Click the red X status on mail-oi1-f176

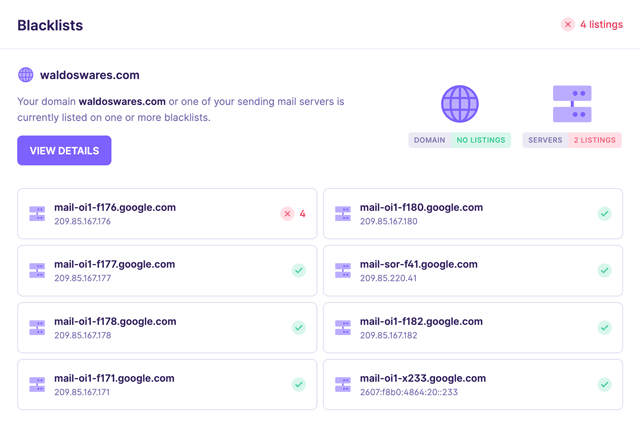point(288,213)
